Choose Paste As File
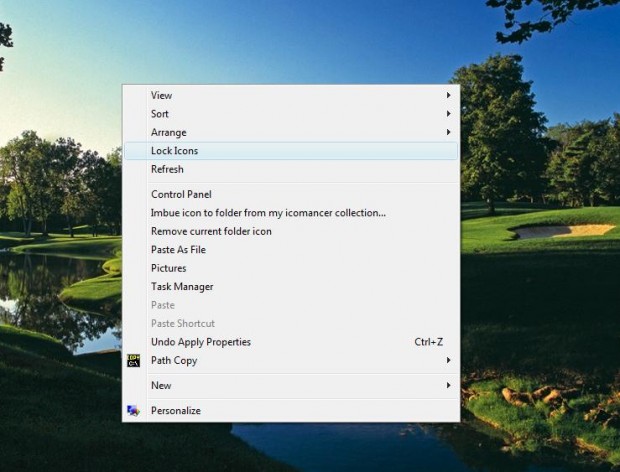 pyautogui.click(x=178, y=249)
